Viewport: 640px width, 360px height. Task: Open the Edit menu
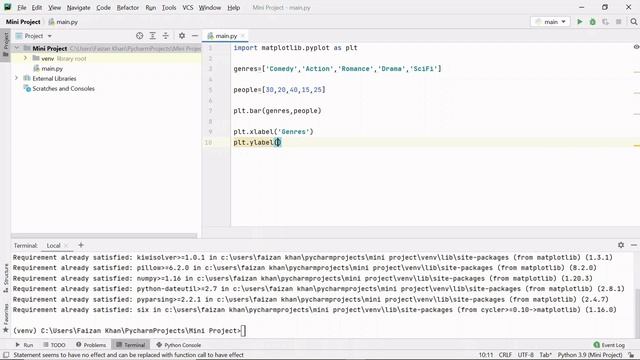pyautogui.click(x=37, y=7)
